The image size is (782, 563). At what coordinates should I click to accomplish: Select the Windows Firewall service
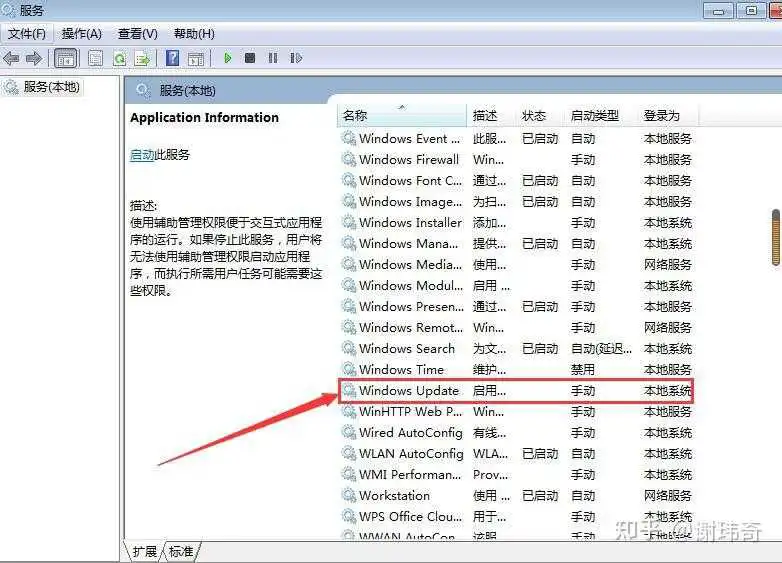(517, 160)
